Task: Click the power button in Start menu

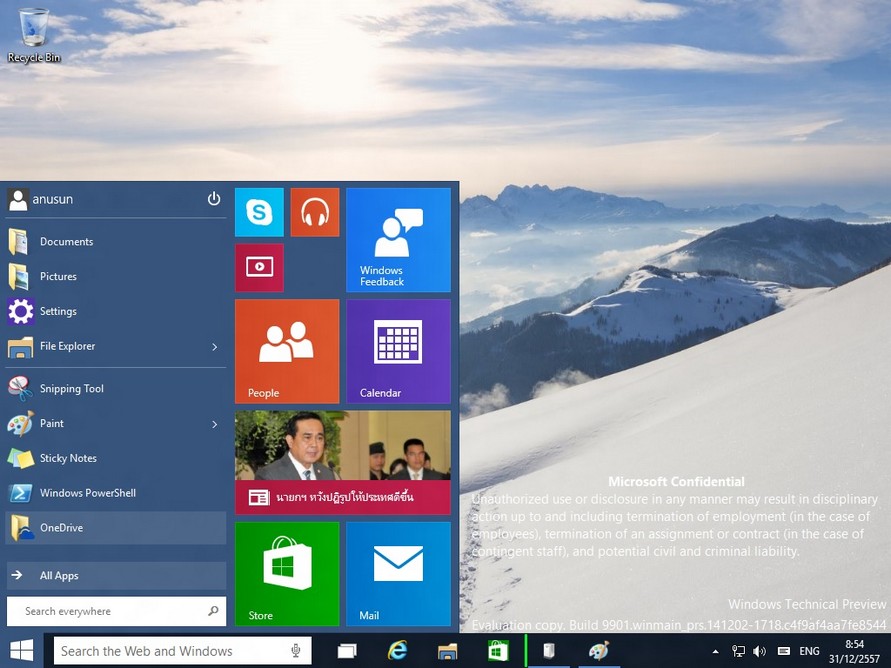Action: 214,199
